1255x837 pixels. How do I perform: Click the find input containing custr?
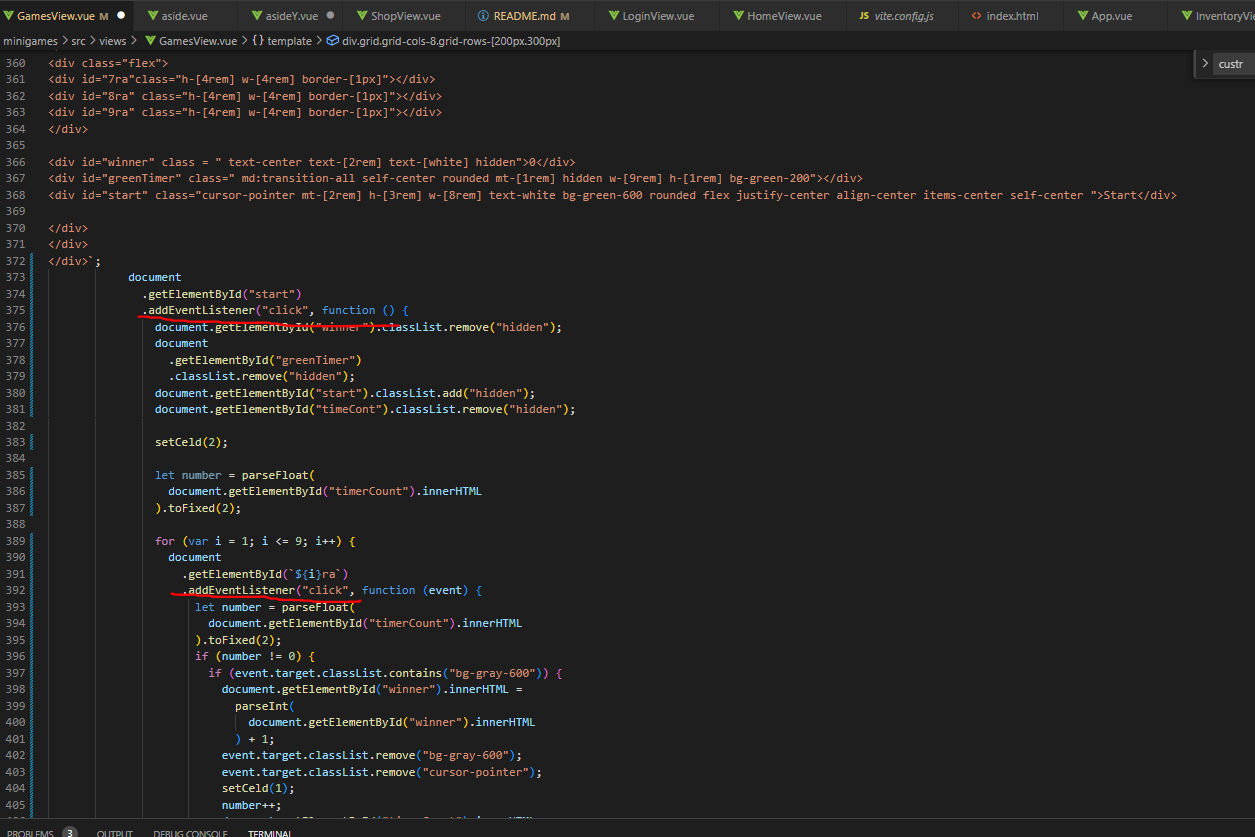tap(1235, 63)
